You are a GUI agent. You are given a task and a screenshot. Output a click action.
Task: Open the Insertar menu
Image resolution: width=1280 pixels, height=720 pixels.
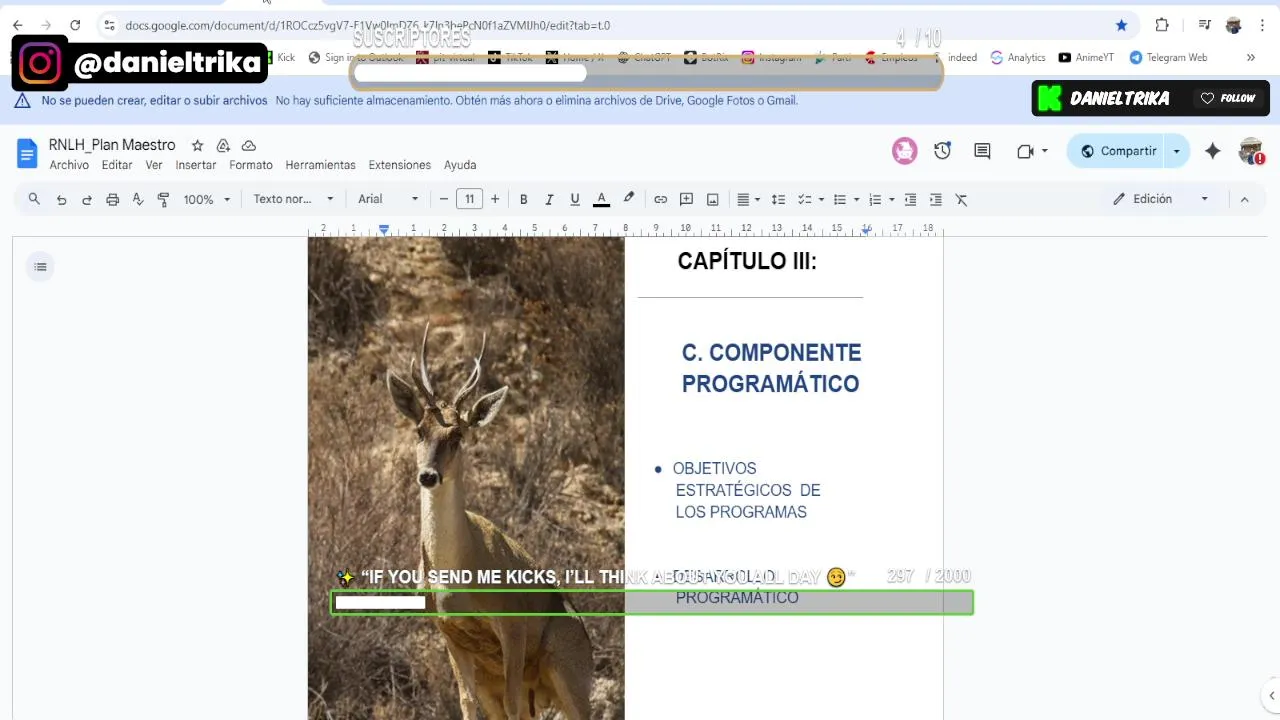(196, 165)
